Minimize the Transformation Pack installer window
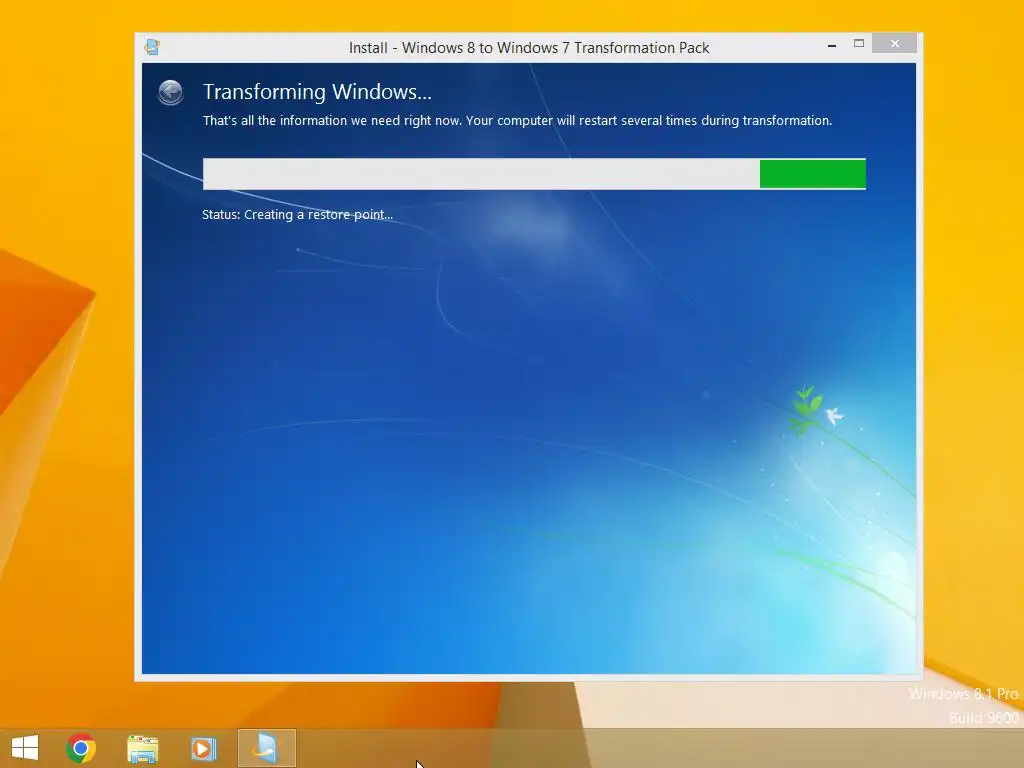Image resolution: width=1024 pixels, height=768 pixels. [831, 44]
